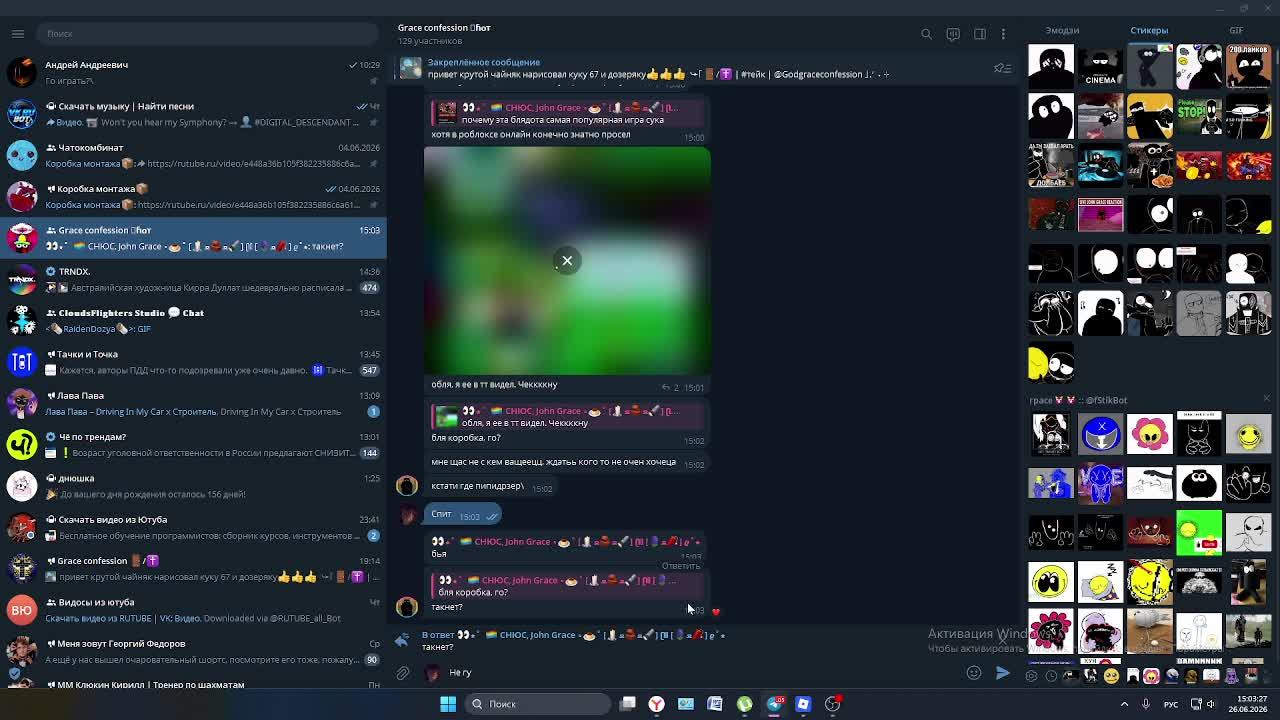
Task: Cancel the blurred media download
Action: point(567,261)
